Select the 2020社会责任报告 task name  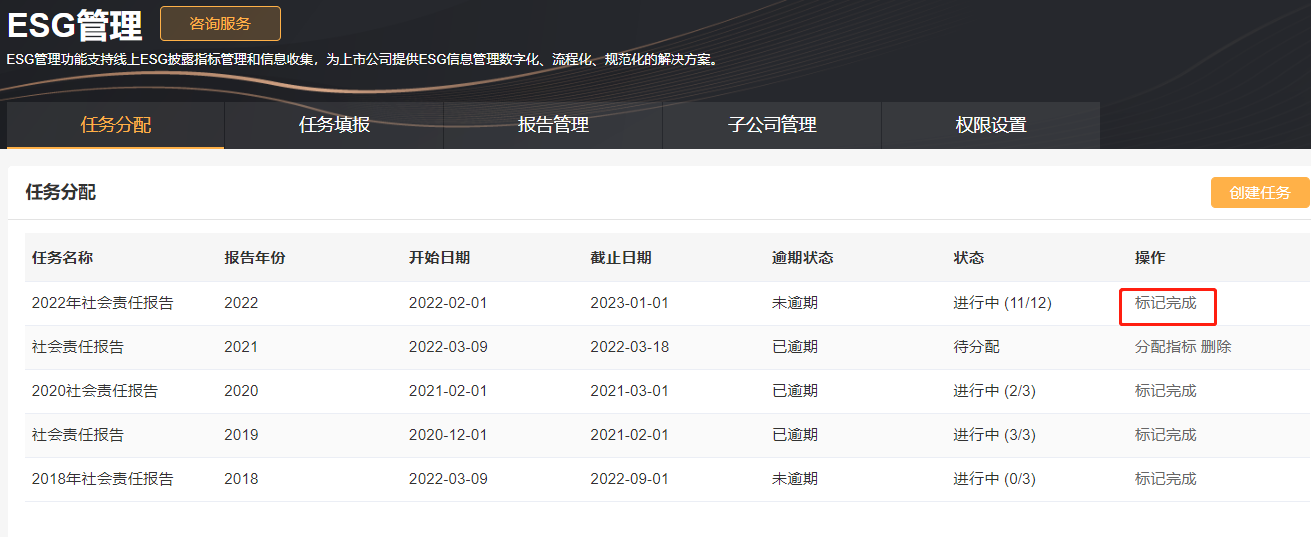(95, 391)
